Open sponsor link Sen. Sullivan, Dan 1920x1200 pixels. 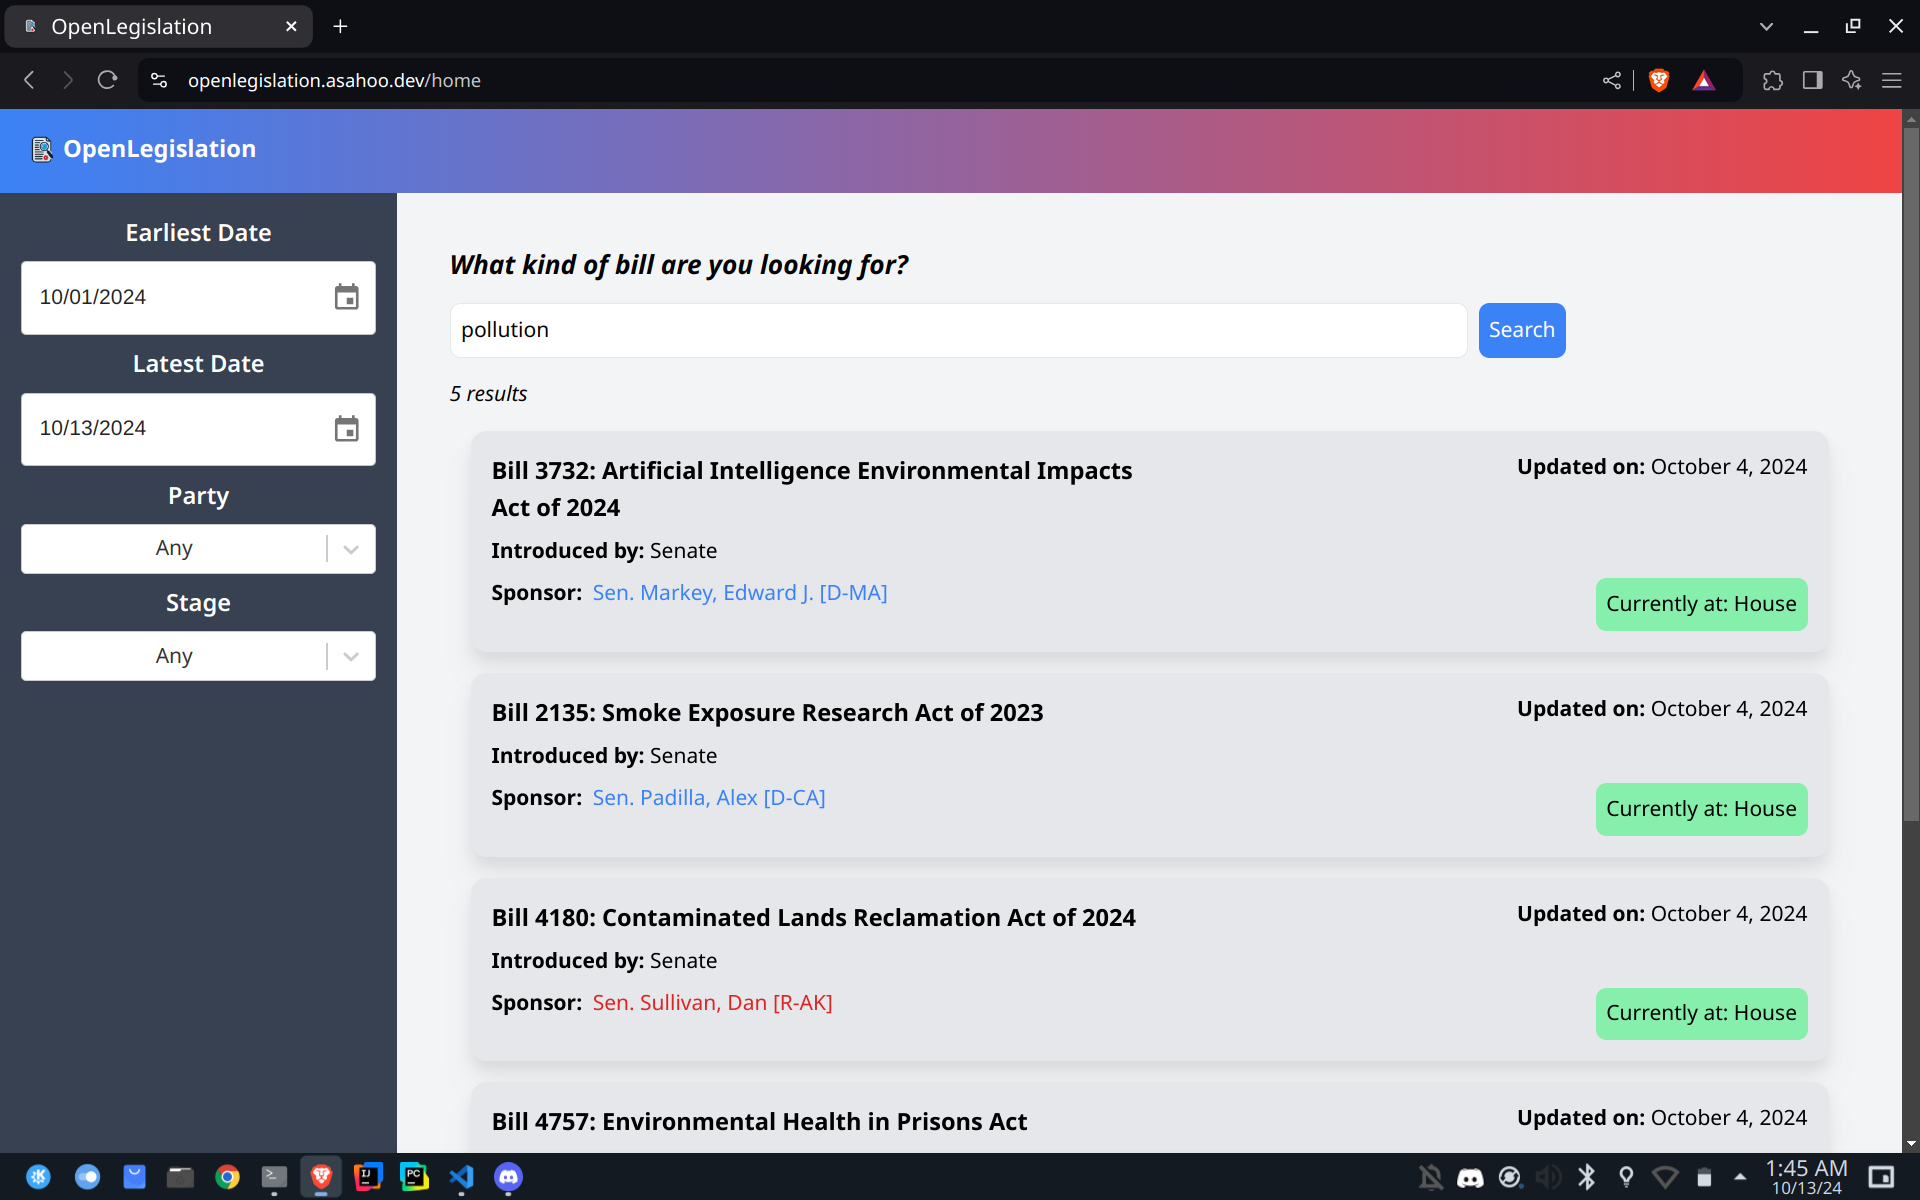(712, 1003)
